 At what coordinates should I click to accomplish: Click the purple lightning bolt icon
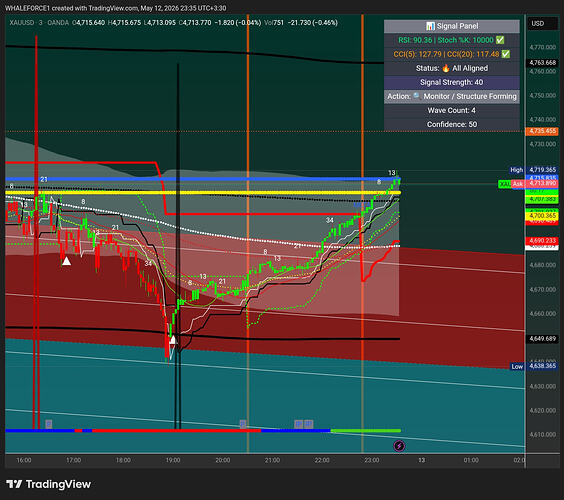(399, 446)
